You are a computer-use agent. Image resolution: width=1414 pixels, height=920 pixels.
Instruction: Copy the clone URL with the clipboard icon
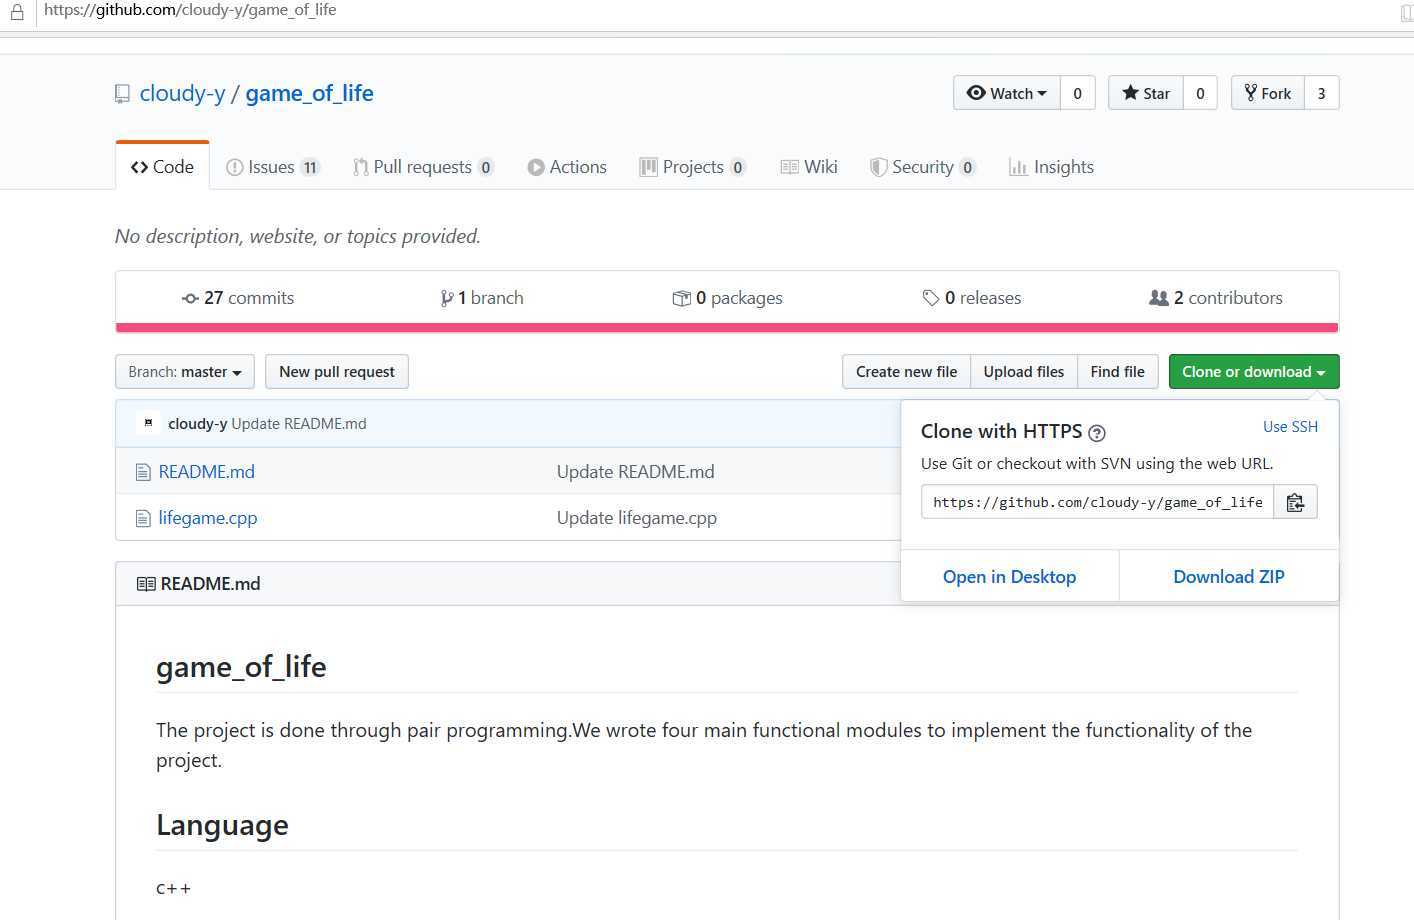pyautogui.click(x=1295, y=502)
